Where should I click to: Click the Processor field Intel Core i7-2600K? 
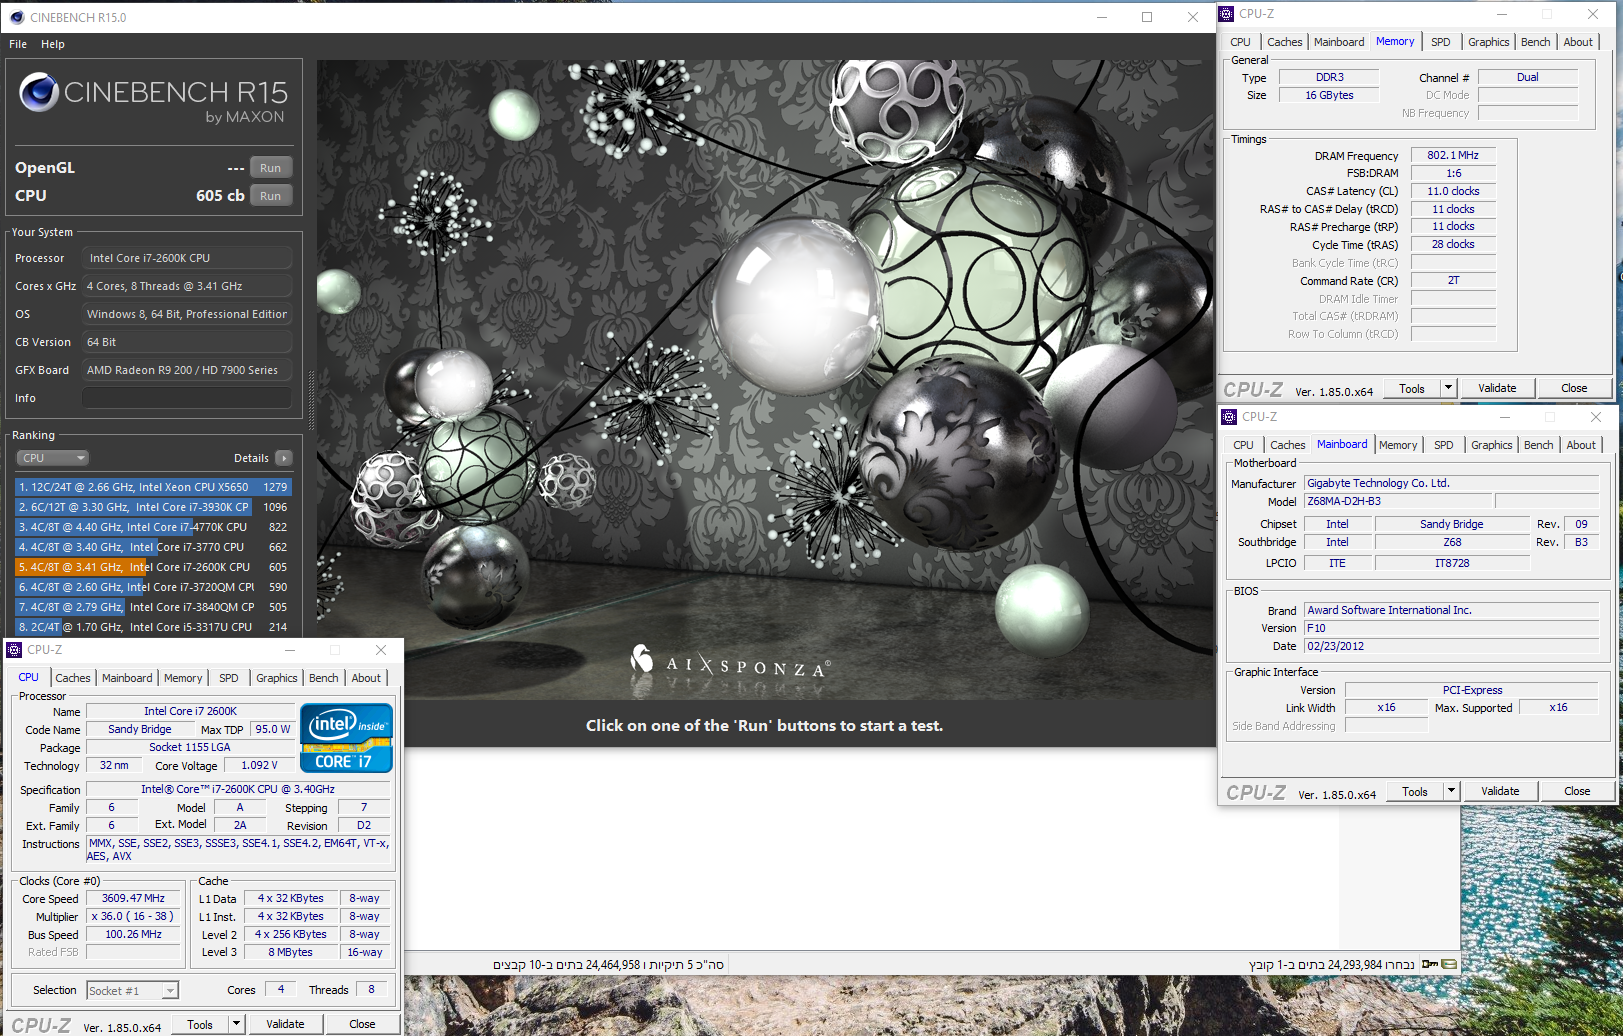coord(187,258)
